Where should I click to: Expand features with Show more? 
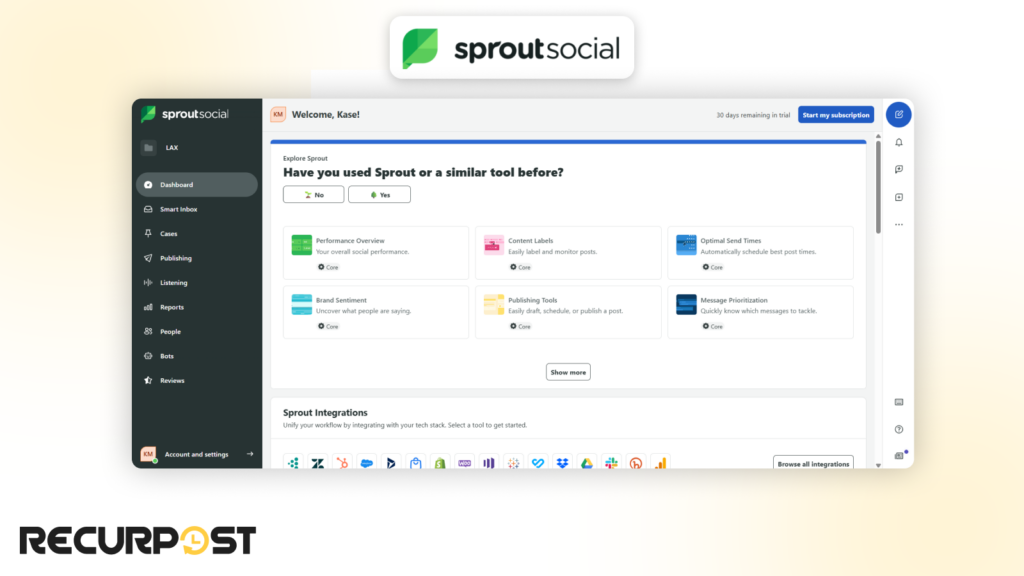(x=567, y=371)
